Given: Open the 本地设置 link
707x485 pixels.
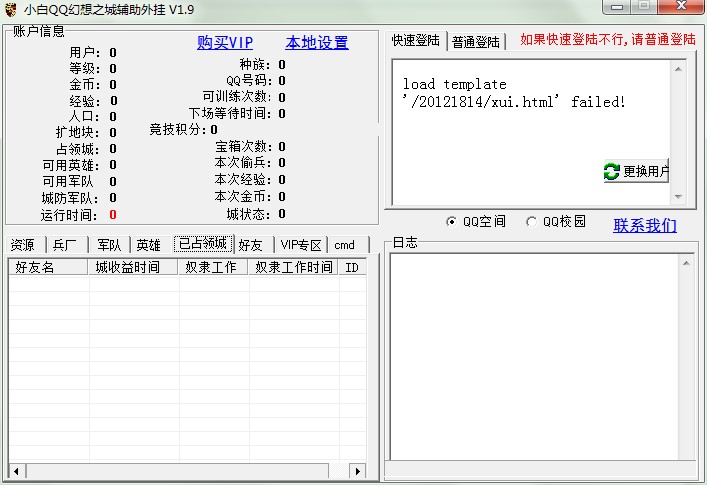Looking at the screenshot, I should point(317,43).
